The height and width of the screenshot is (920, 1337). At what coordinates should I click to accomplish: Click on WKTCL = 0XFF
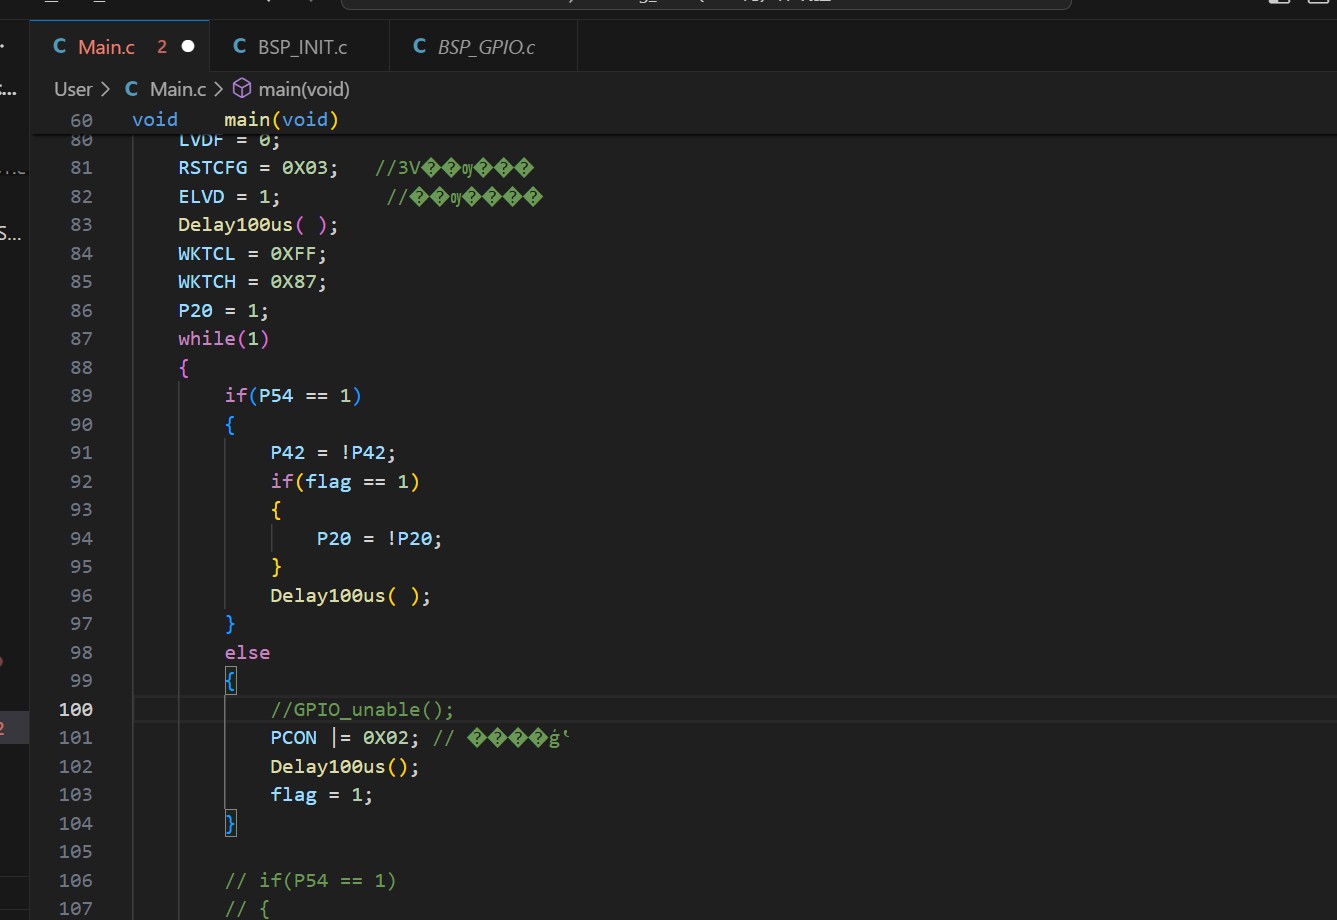(252, 253)
